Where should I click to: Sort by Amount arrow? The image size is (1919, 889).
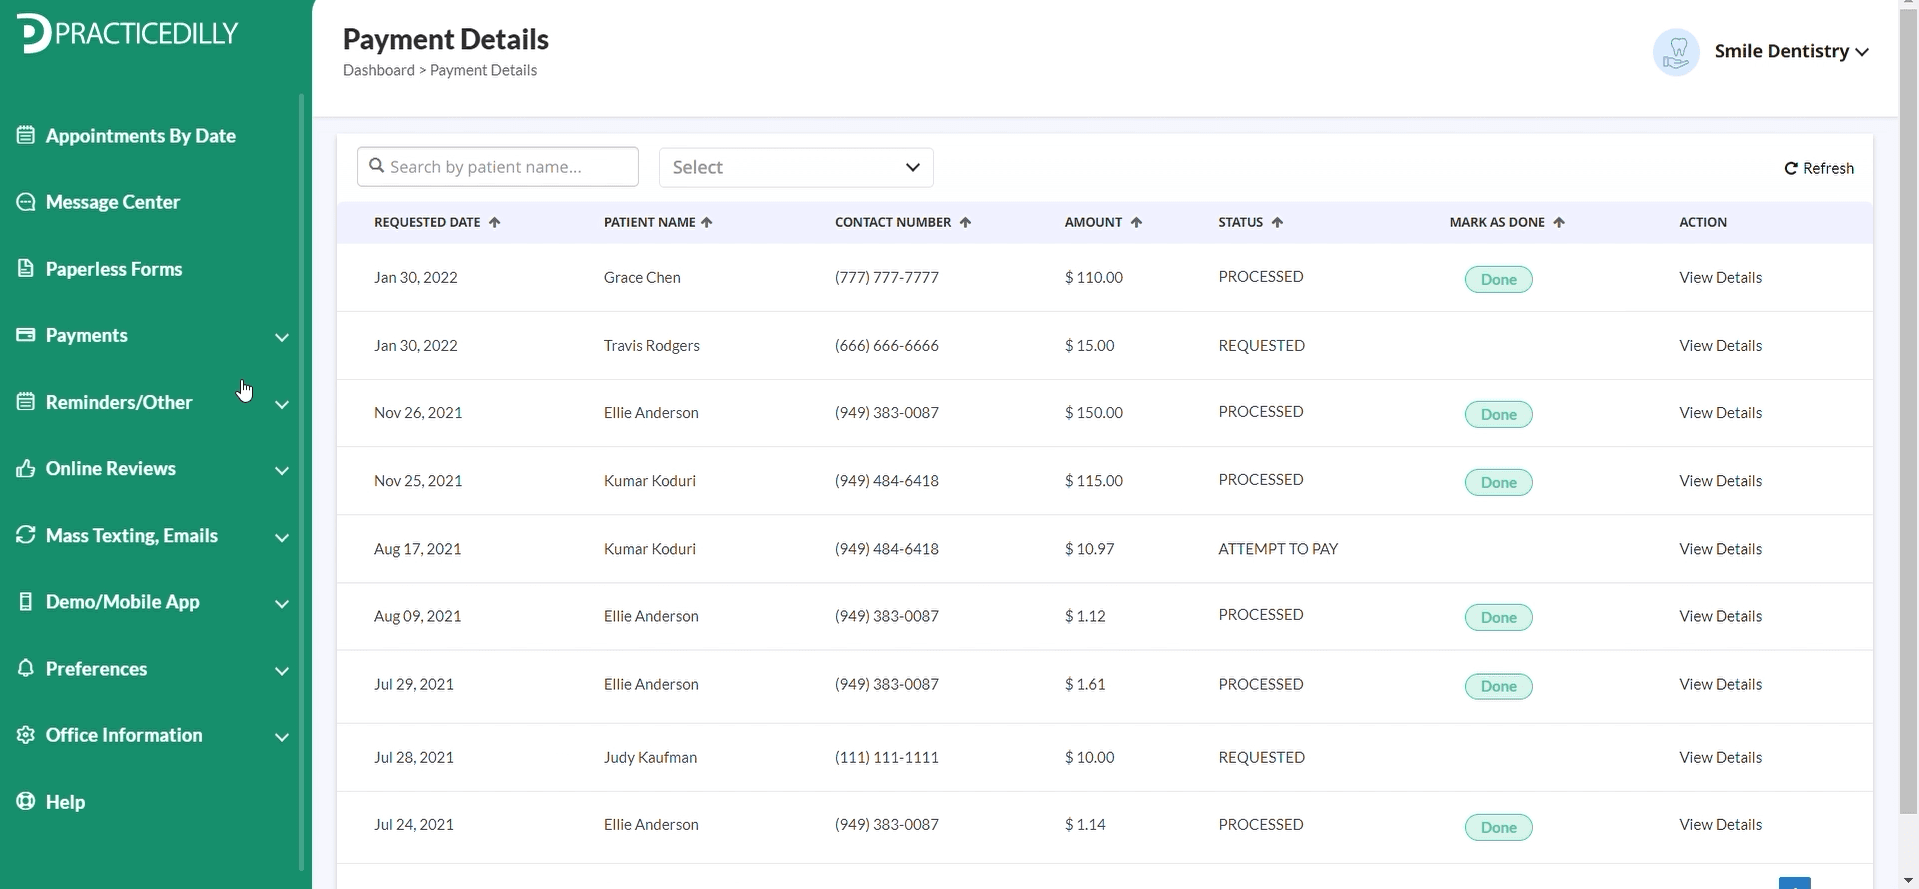1136,222
